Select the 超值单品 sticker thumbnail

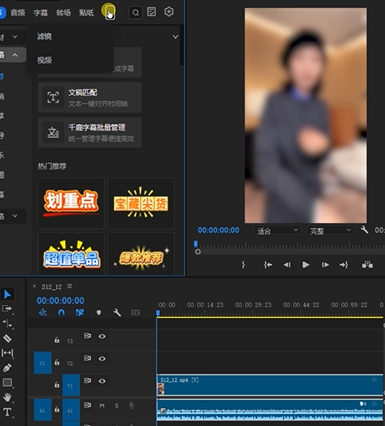pyautogui.click(x=71, y=253)
